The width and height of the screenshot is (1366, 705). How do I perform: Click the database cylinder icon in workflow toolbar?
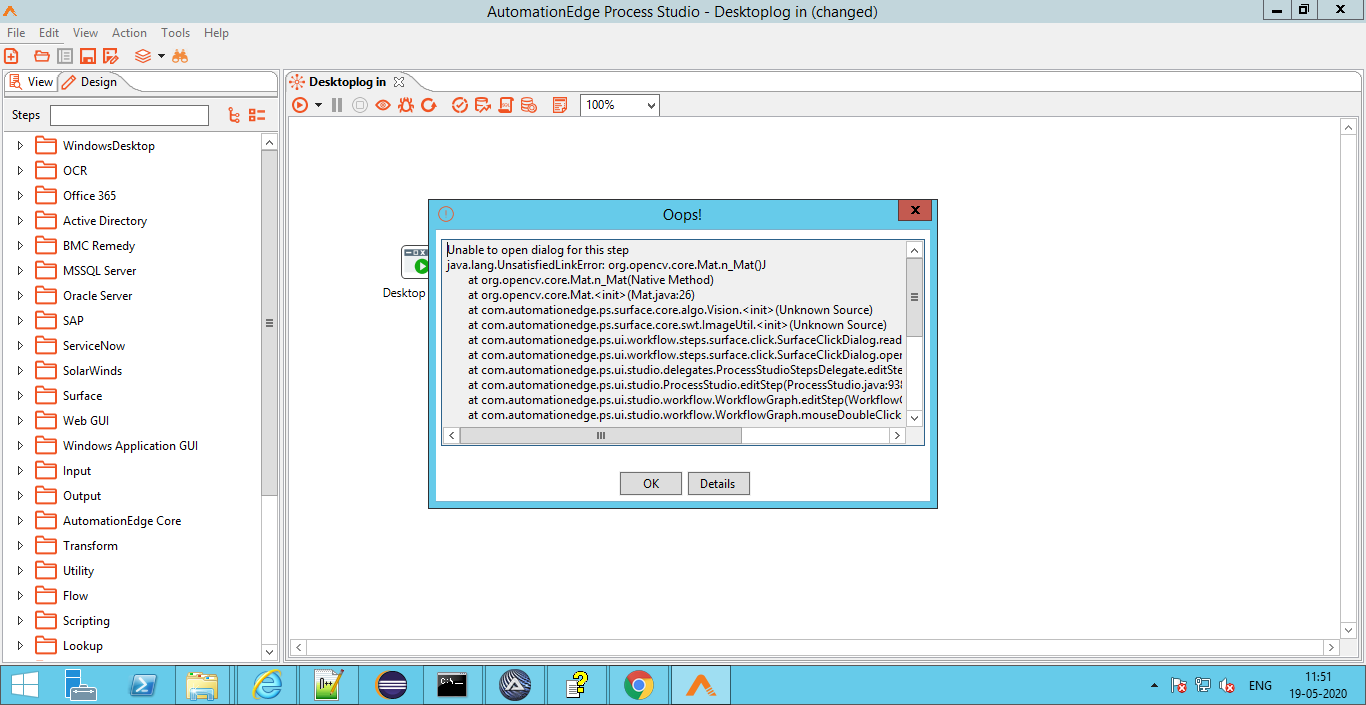tap(529, 105)
